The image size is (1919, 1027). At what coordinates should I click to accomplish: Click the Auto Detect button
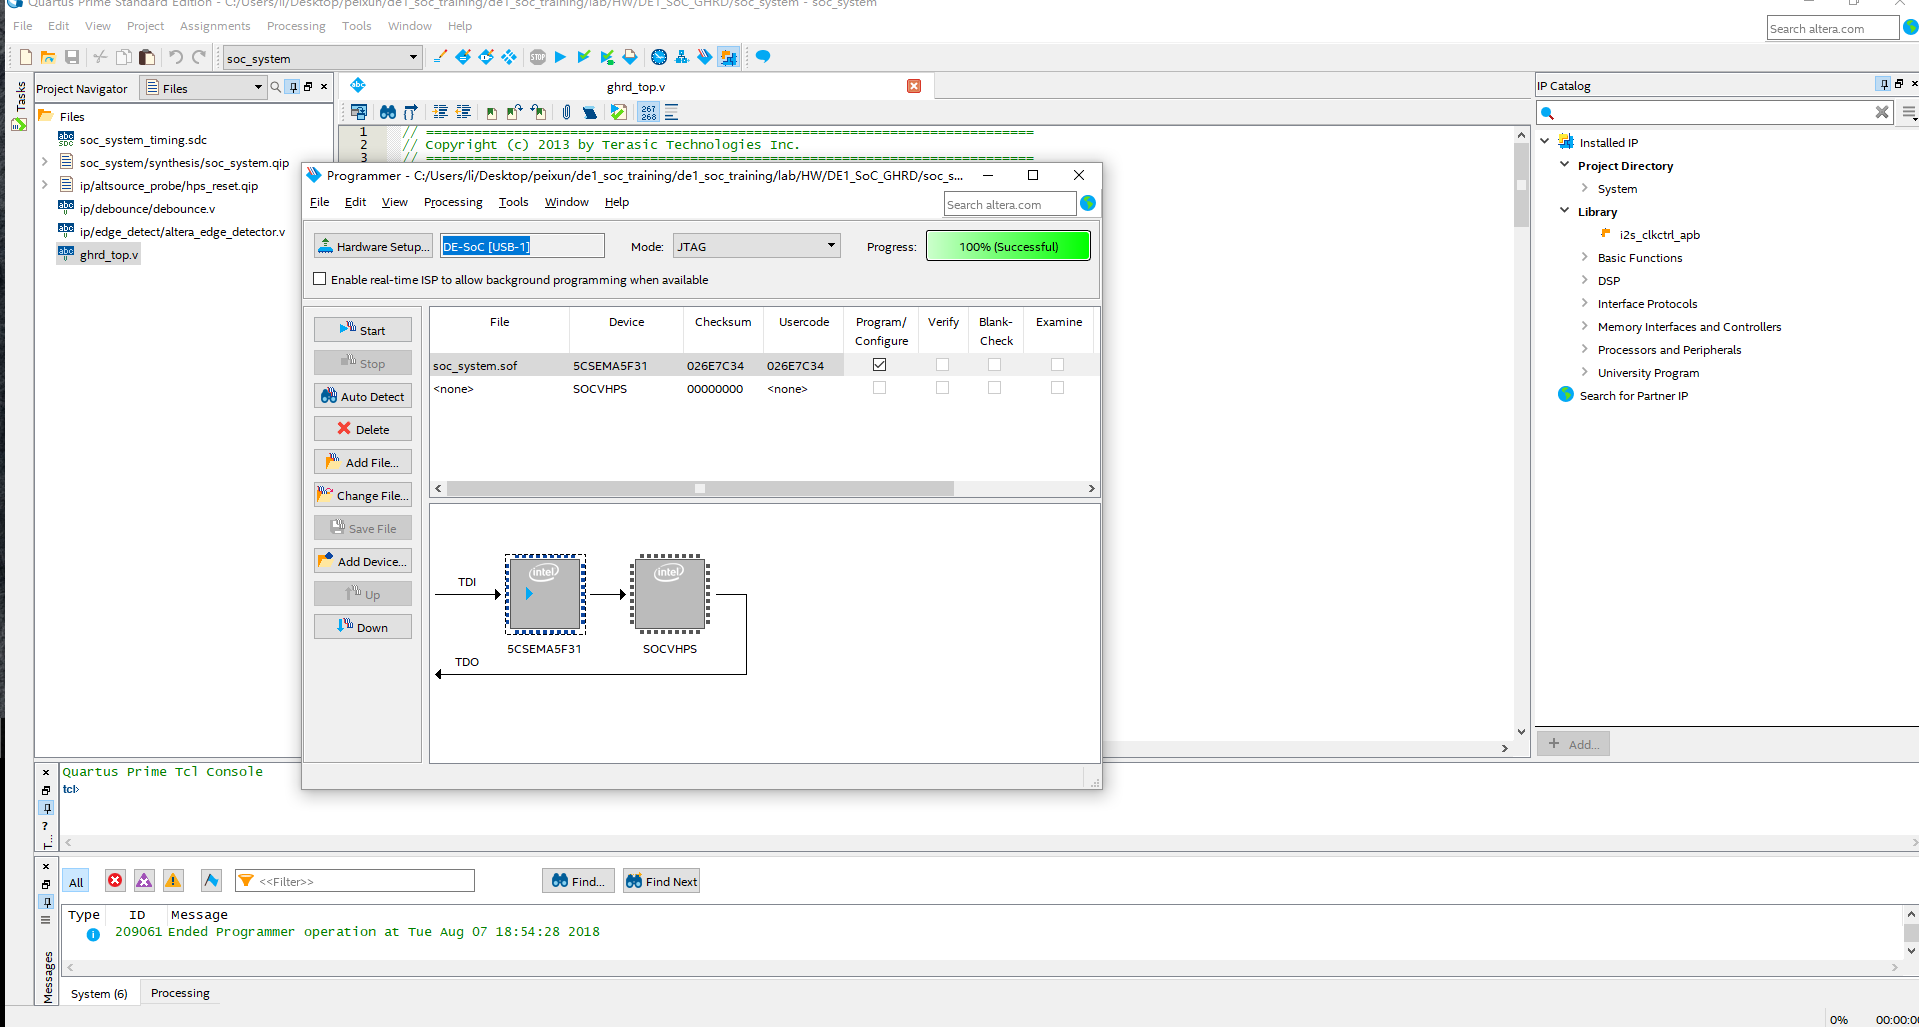363,396
